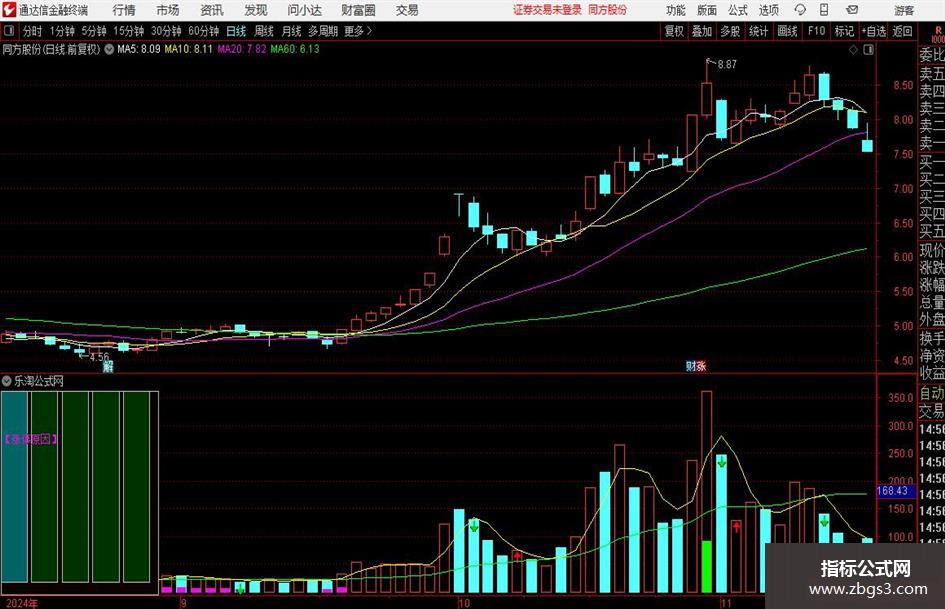Switch to 5分钟 period

(x=93, y=31)
